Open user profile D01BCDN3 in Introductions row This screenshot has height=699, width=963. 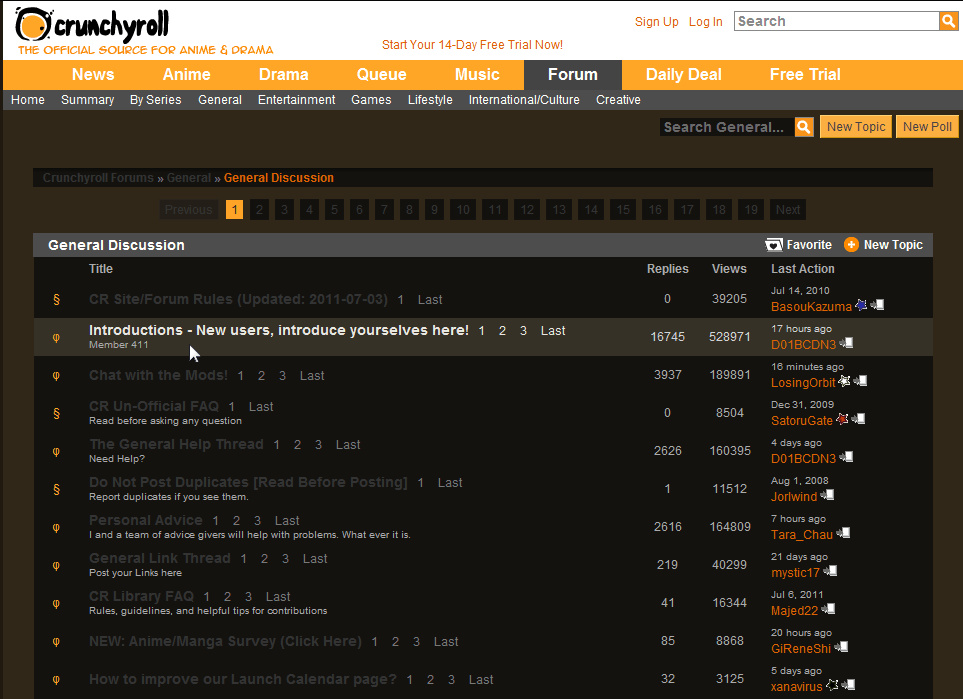tap(803, 345)
